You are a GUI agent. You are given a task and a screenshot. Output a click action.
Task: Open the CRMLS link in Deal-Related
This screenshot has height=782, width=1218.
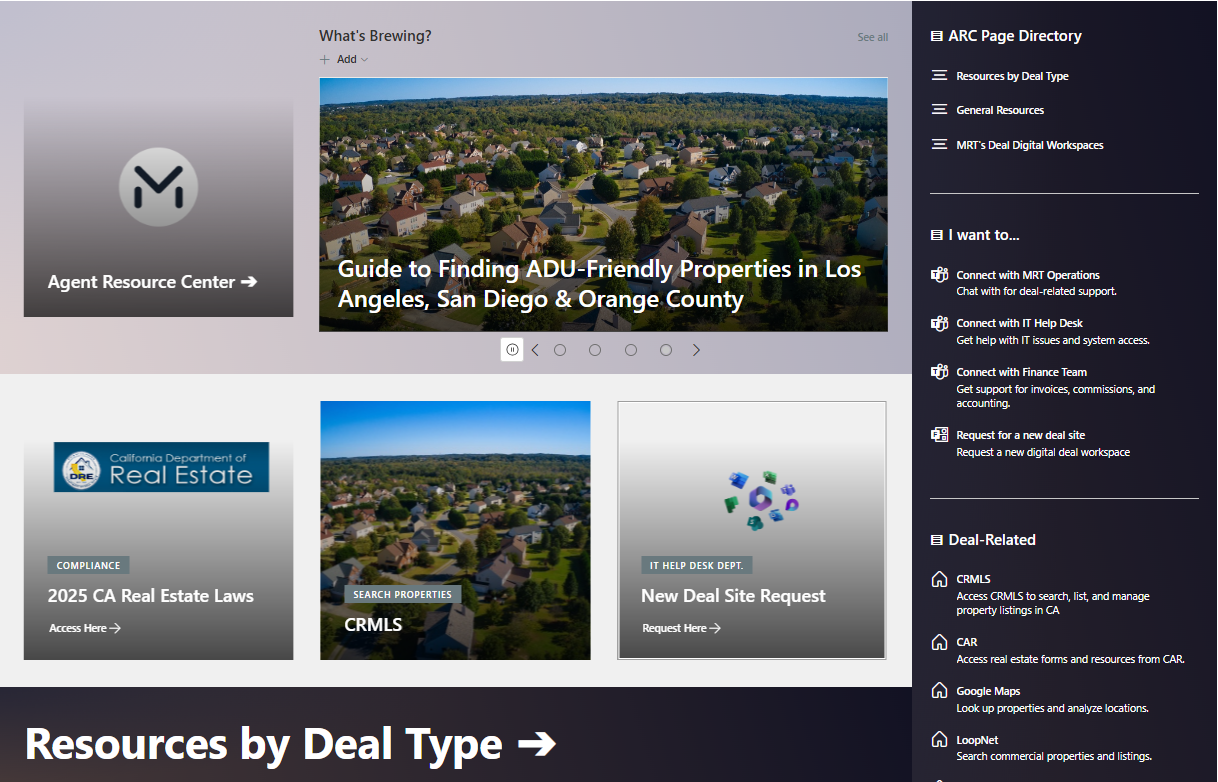pyautogui.click(x=973, y=579)
